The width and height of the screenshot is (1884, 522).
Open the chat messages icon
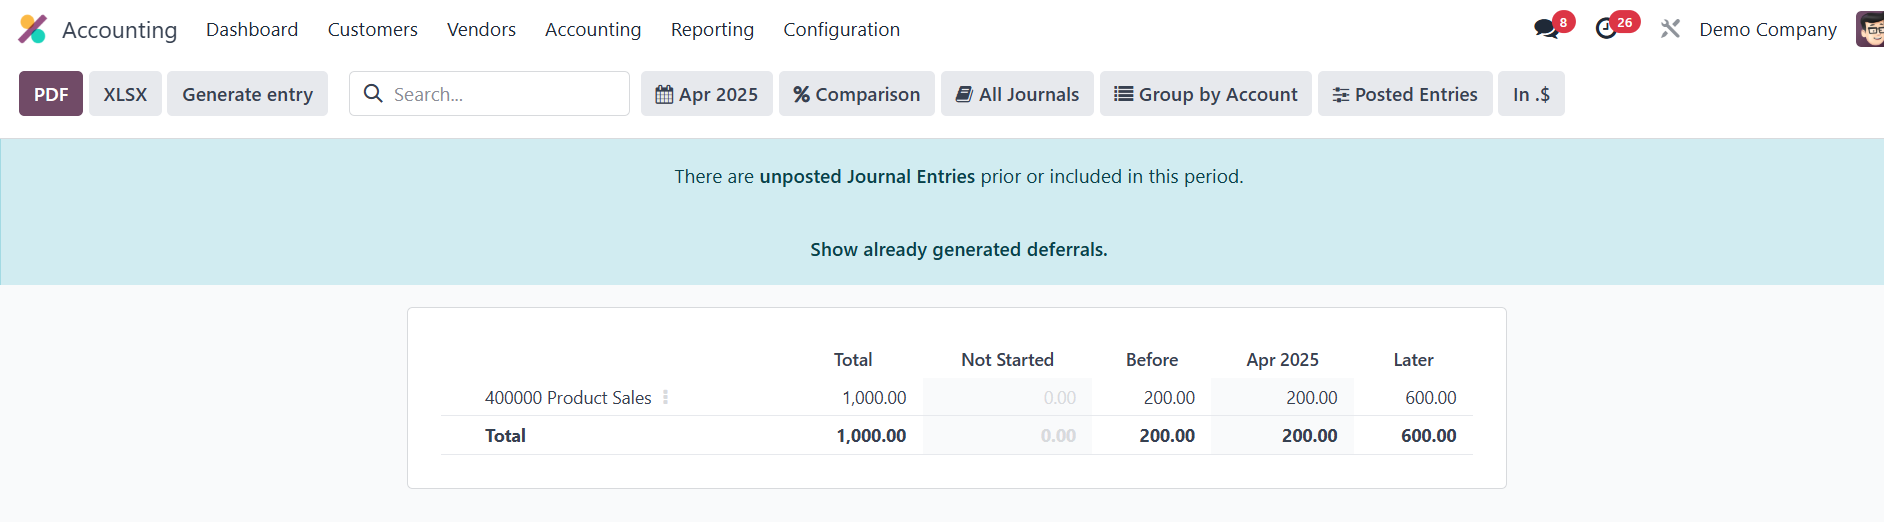1546,29
